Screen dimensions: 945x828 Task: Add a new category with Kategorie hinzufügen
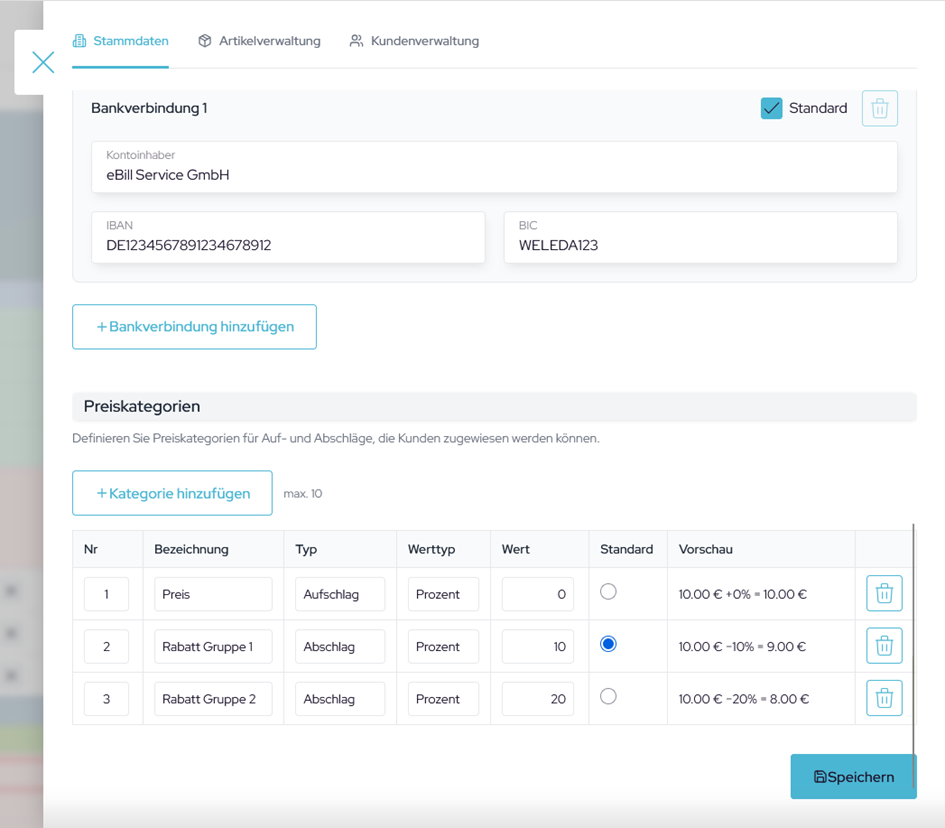tap(172, 493)
